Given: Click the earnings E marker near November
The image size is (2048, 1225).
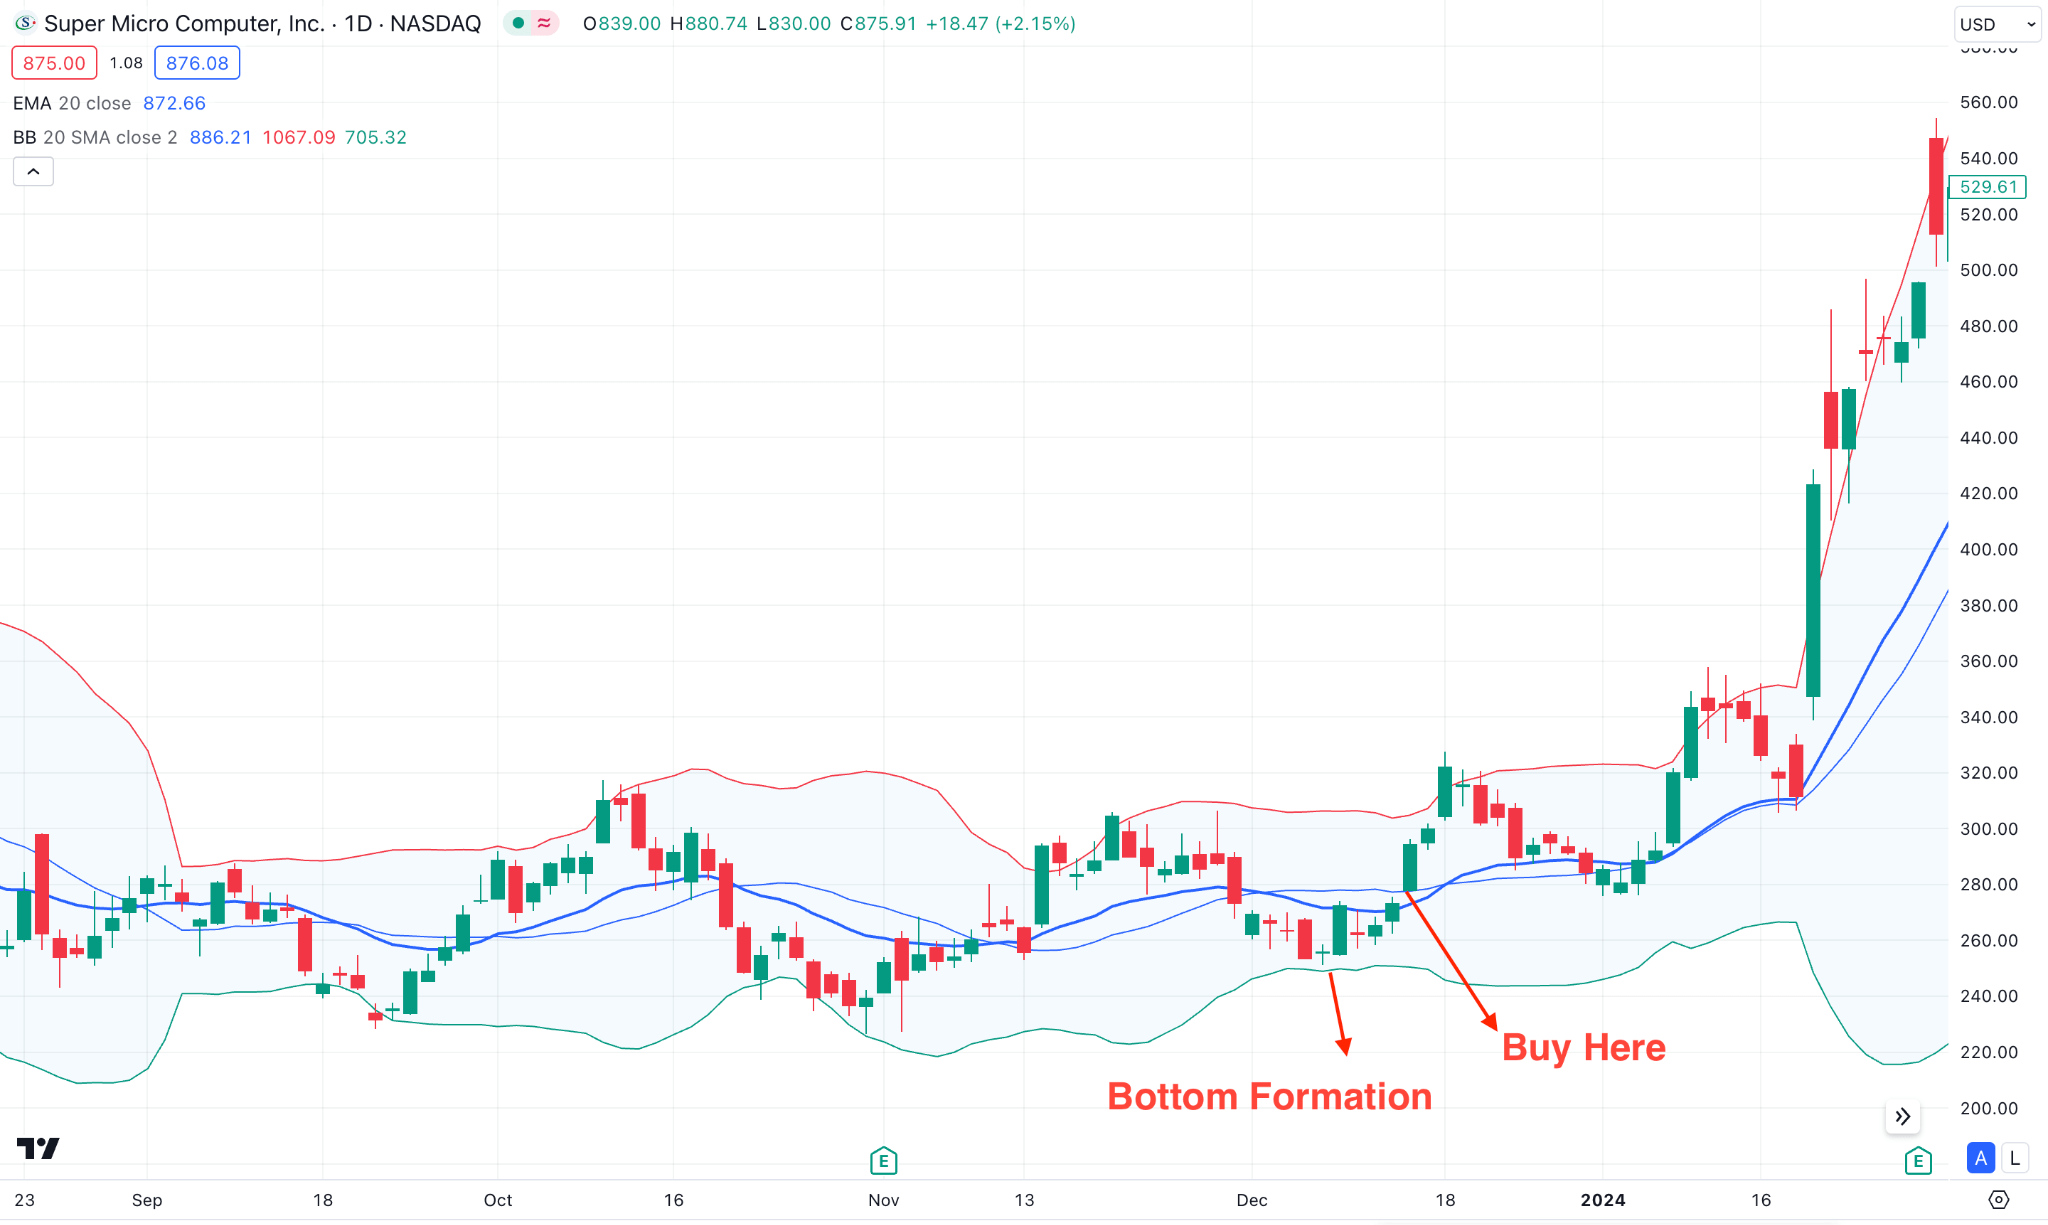Looking at the screenshot, I should [x=883, y=1161].
